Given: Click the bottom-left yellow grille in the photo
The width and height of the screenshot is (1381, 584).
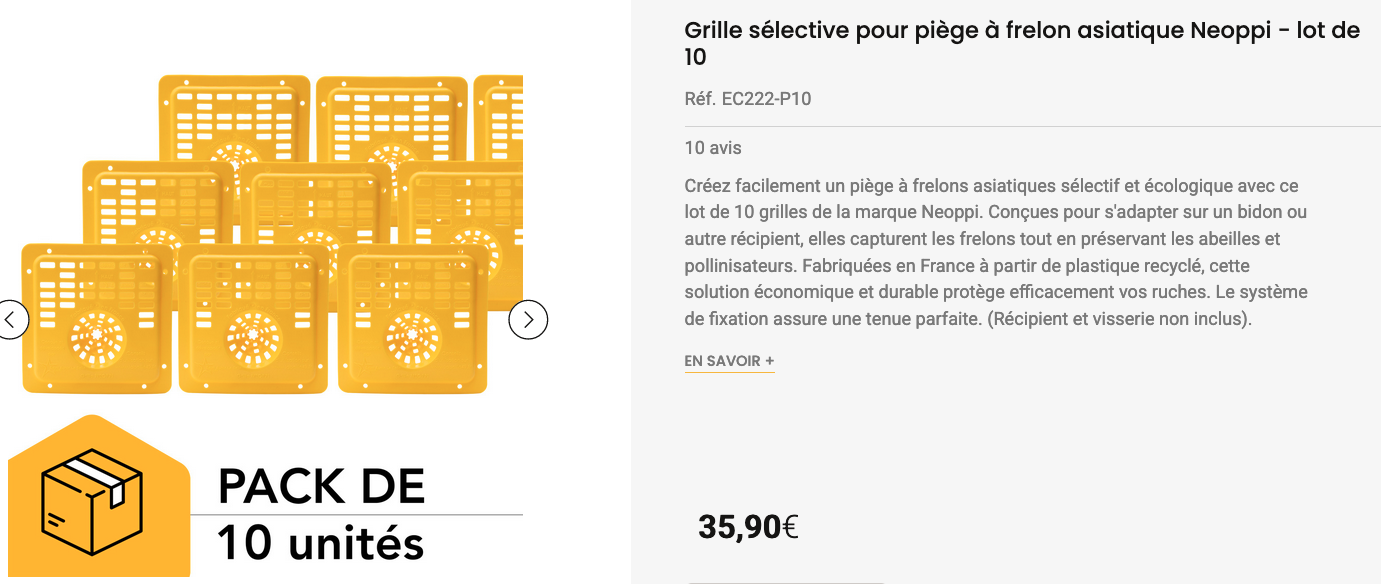Looking at the screenshot, I should click(x=96, y=318).
